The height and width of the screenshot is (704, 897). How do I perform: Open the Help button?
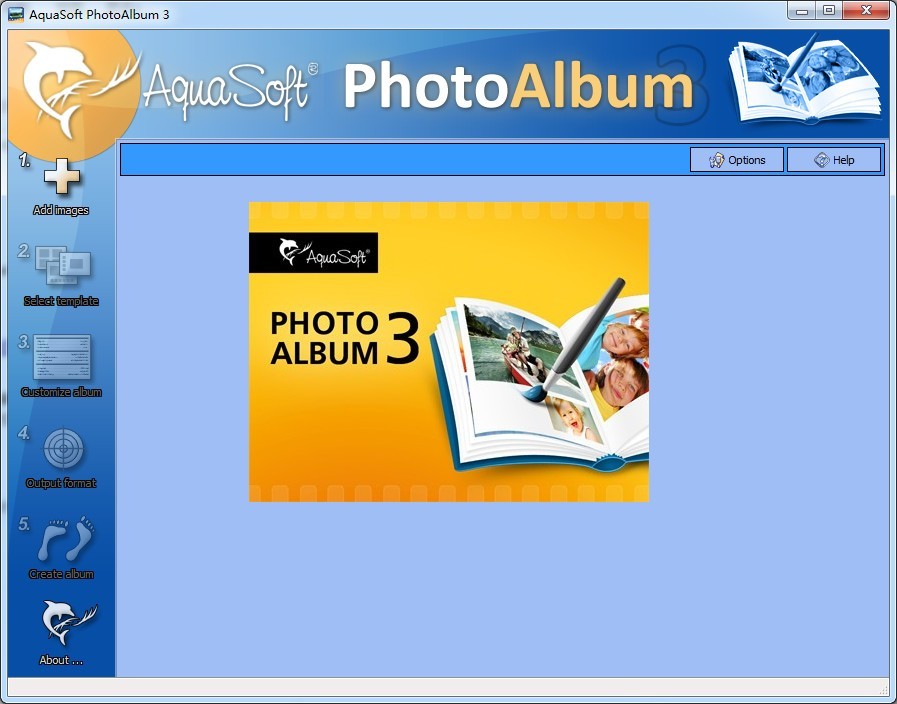834,160
